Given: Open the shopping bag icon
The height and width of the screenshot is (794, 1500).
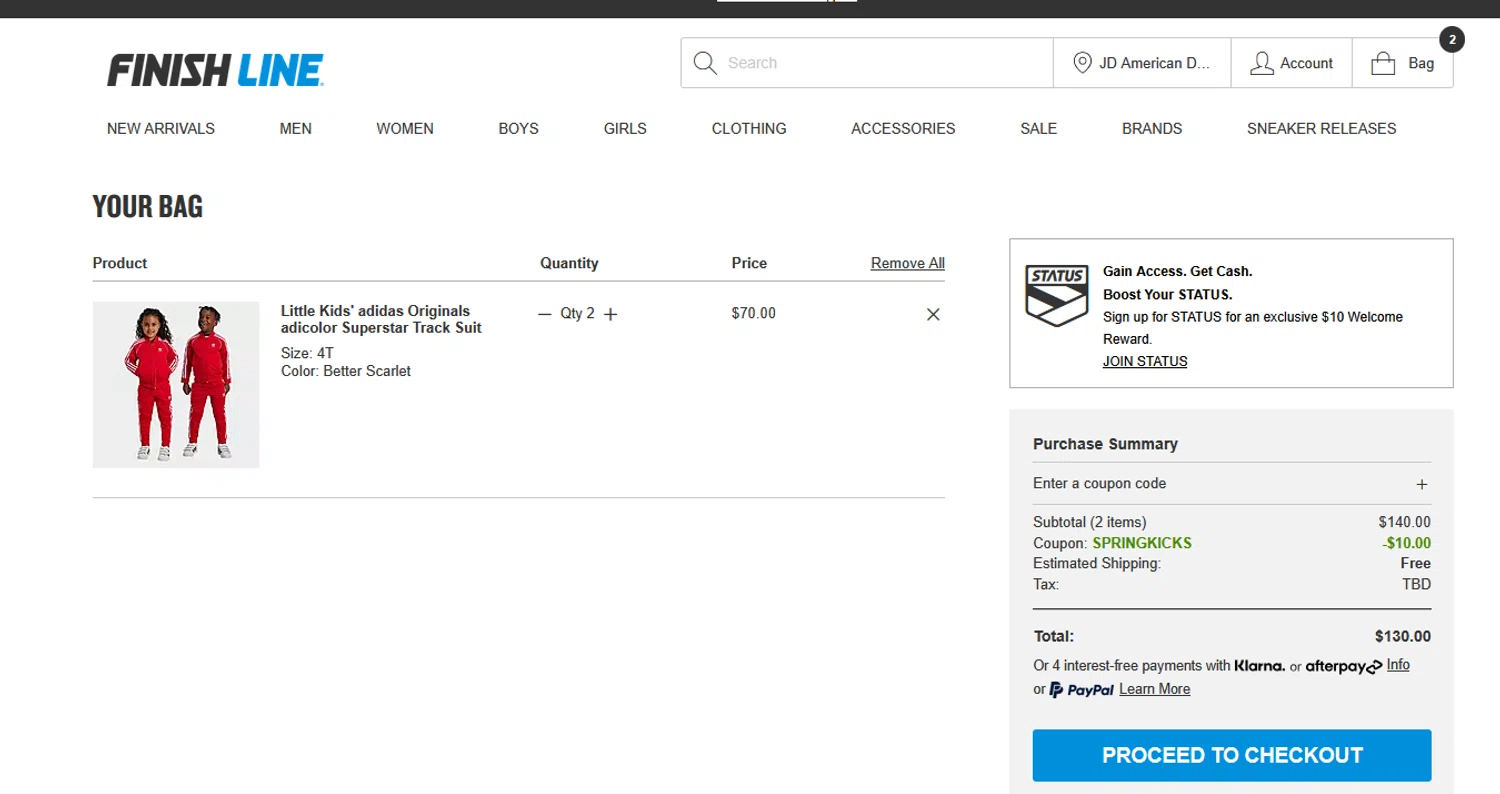Looking at the screenshot, I should tap(1383, 63).
